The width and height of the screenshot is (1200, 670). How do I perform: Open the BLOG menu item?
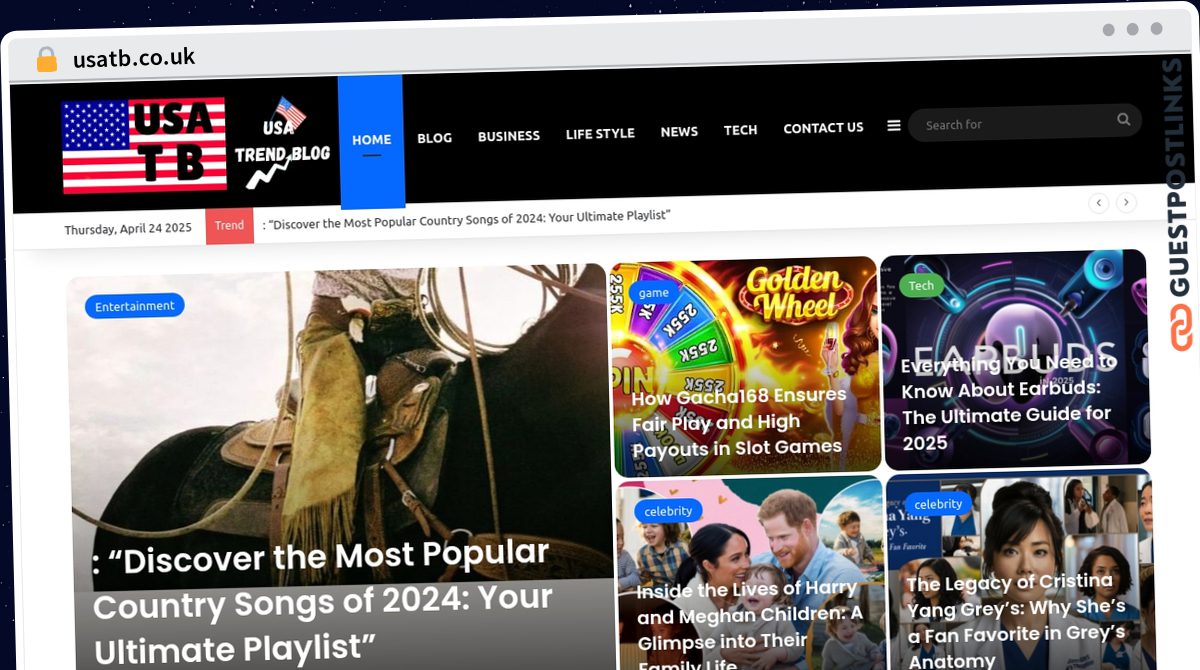pos(434,138)
